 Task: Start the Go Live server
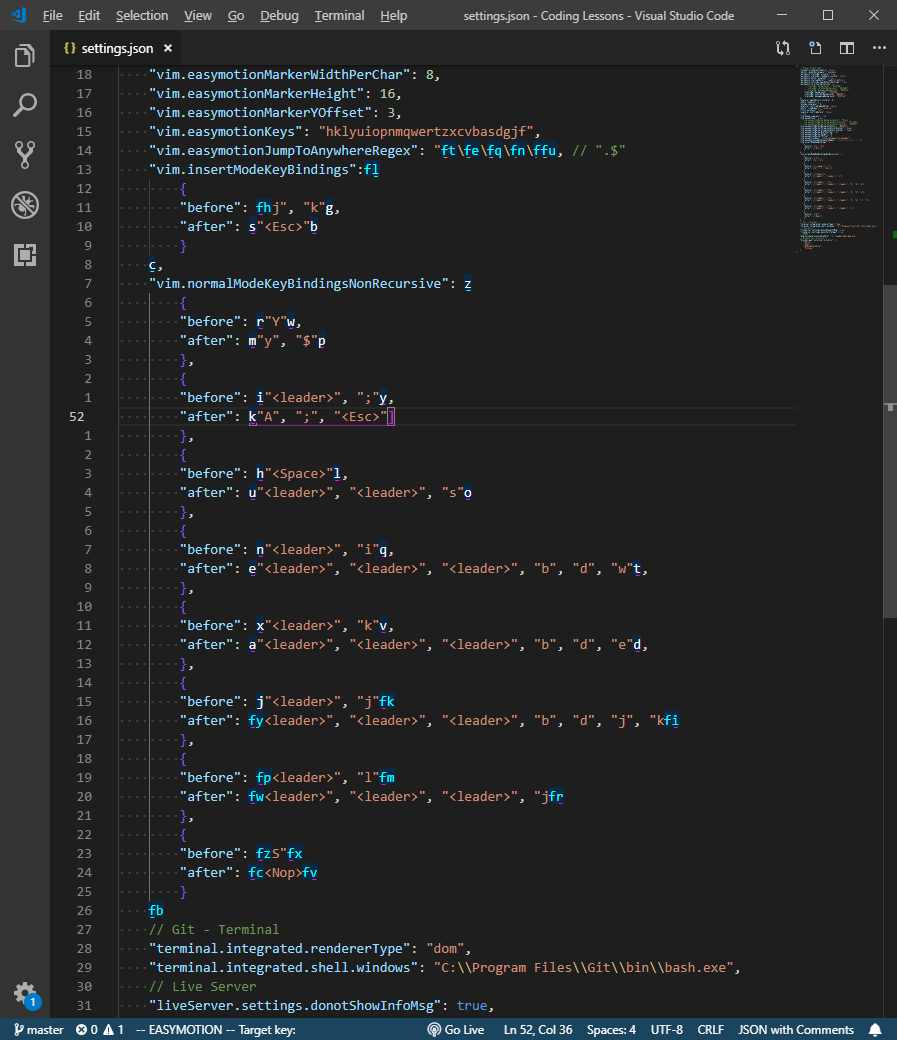pyautogui.click(x=456, y=1029)
